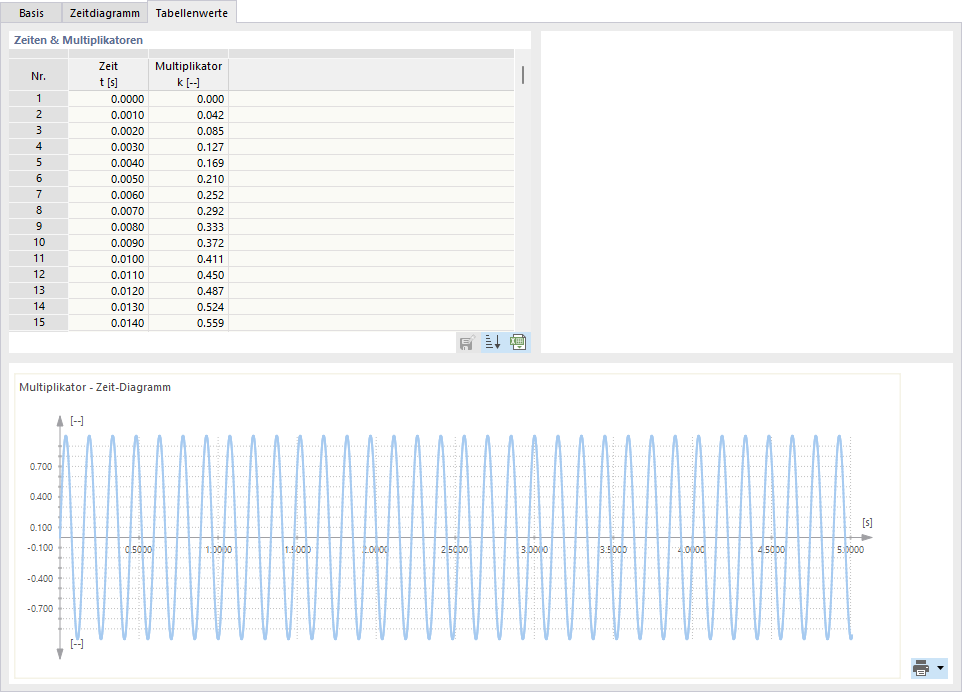Click the -0.700 y-axis label
Viewport: 962px width, 692px height.
point(40,608)
